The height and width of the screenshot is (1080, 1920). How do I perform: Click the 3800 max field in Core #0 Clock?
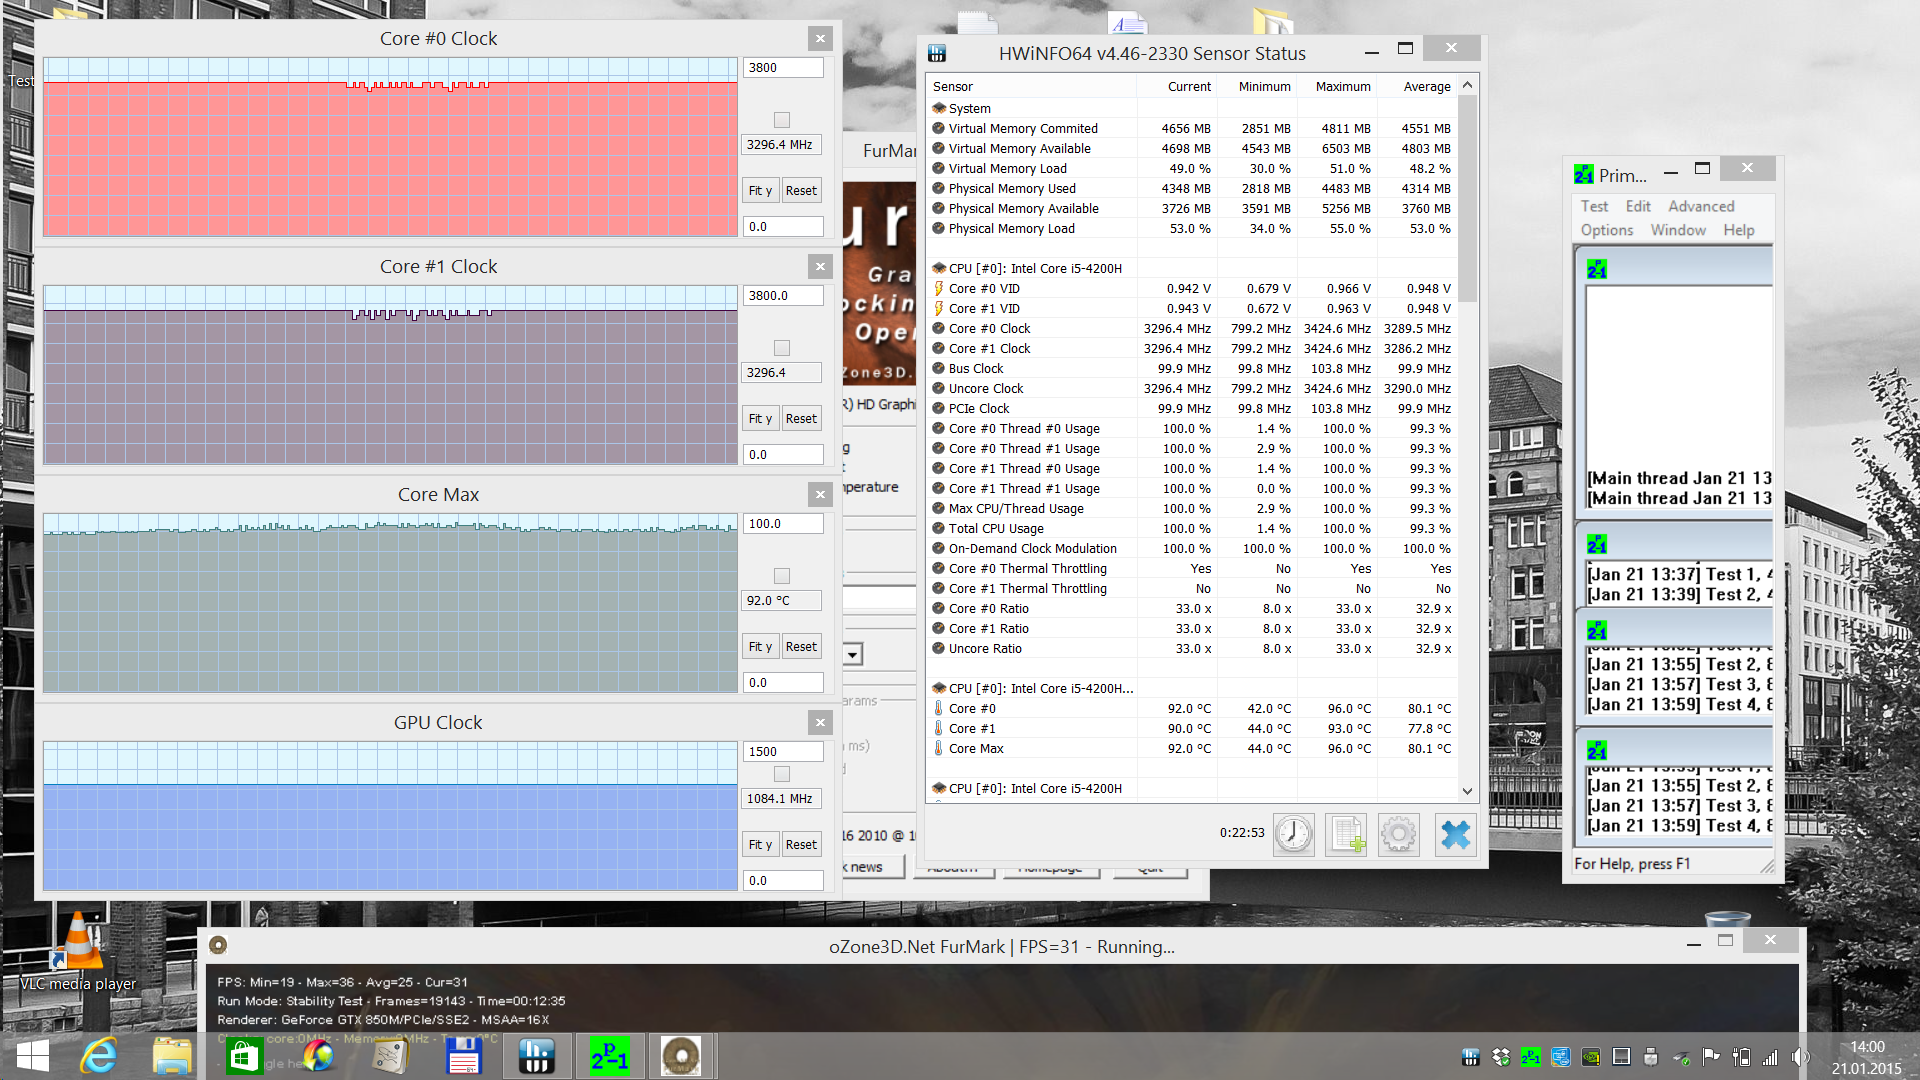[783, 68]
